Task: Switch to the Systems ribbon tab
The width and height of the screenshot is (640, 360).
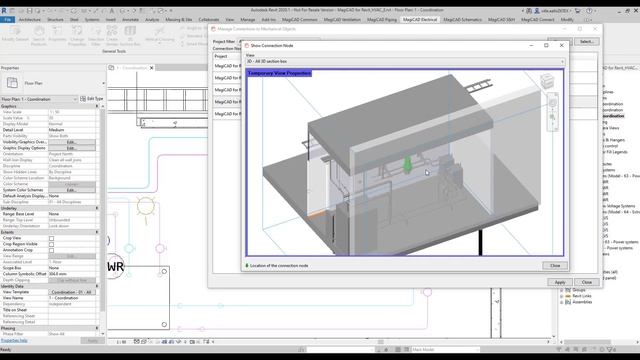Action: pyautogui.click(x=92, y=20)
